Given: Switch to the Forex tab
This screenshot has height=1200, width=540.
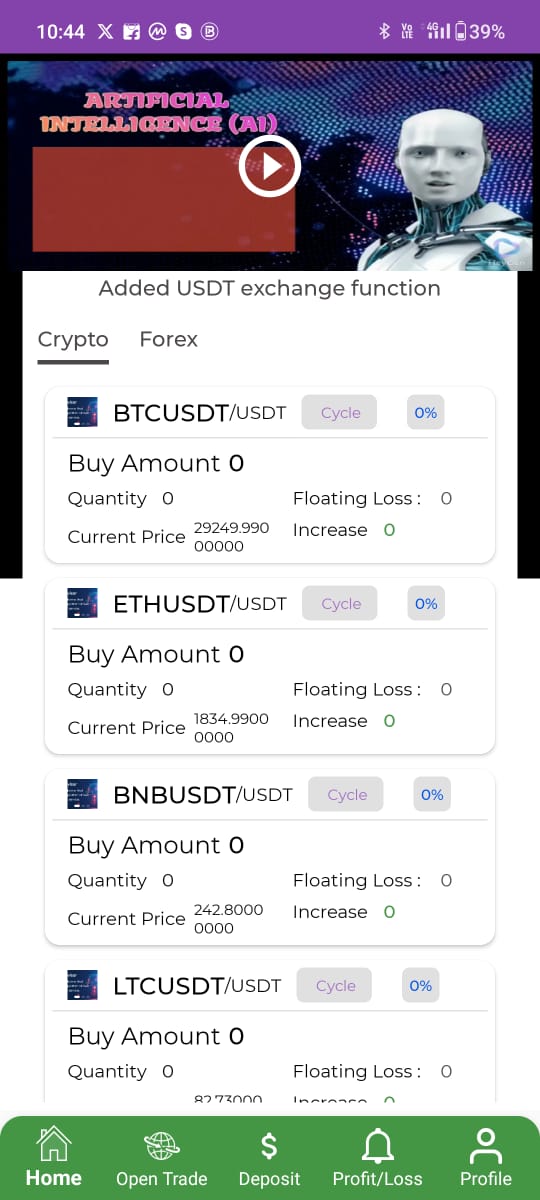Looking at the screenshot, I should (168, 339).
